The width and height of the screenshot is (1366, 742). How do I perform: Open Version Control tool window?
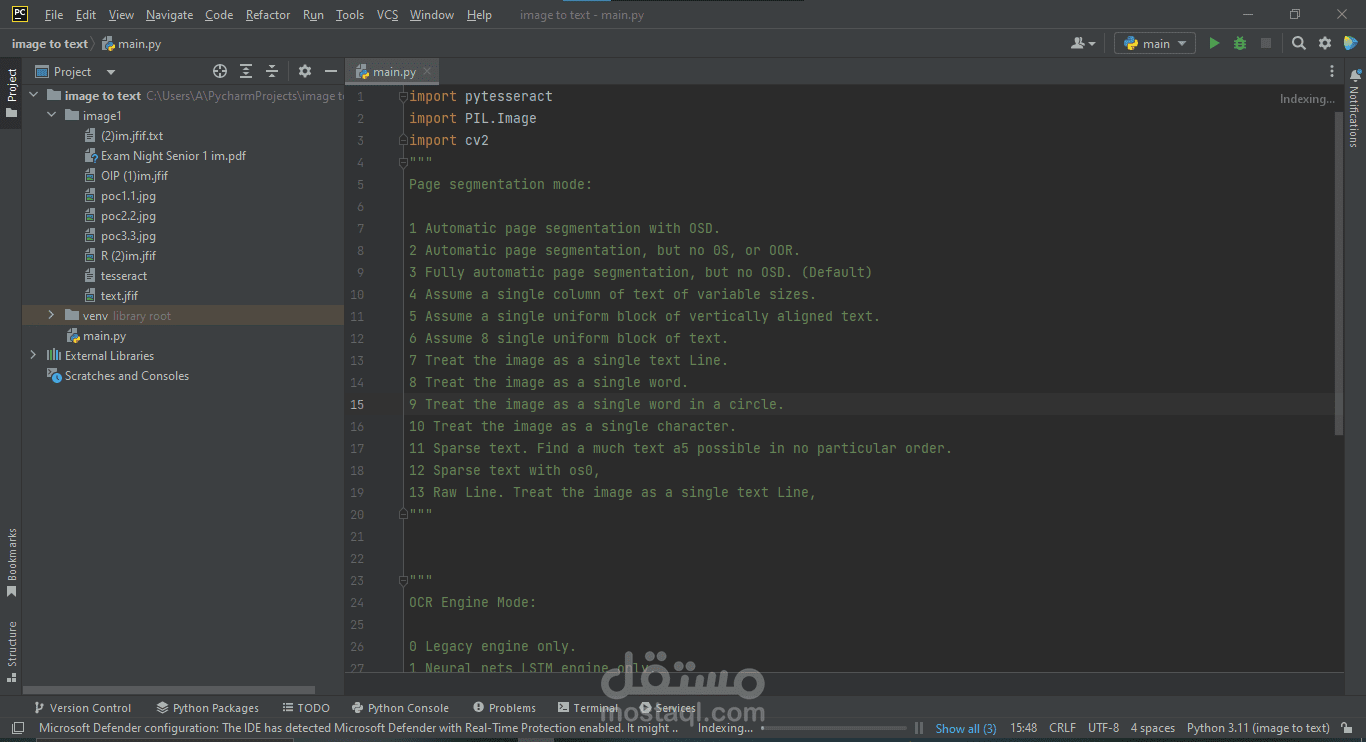(83, 707)
